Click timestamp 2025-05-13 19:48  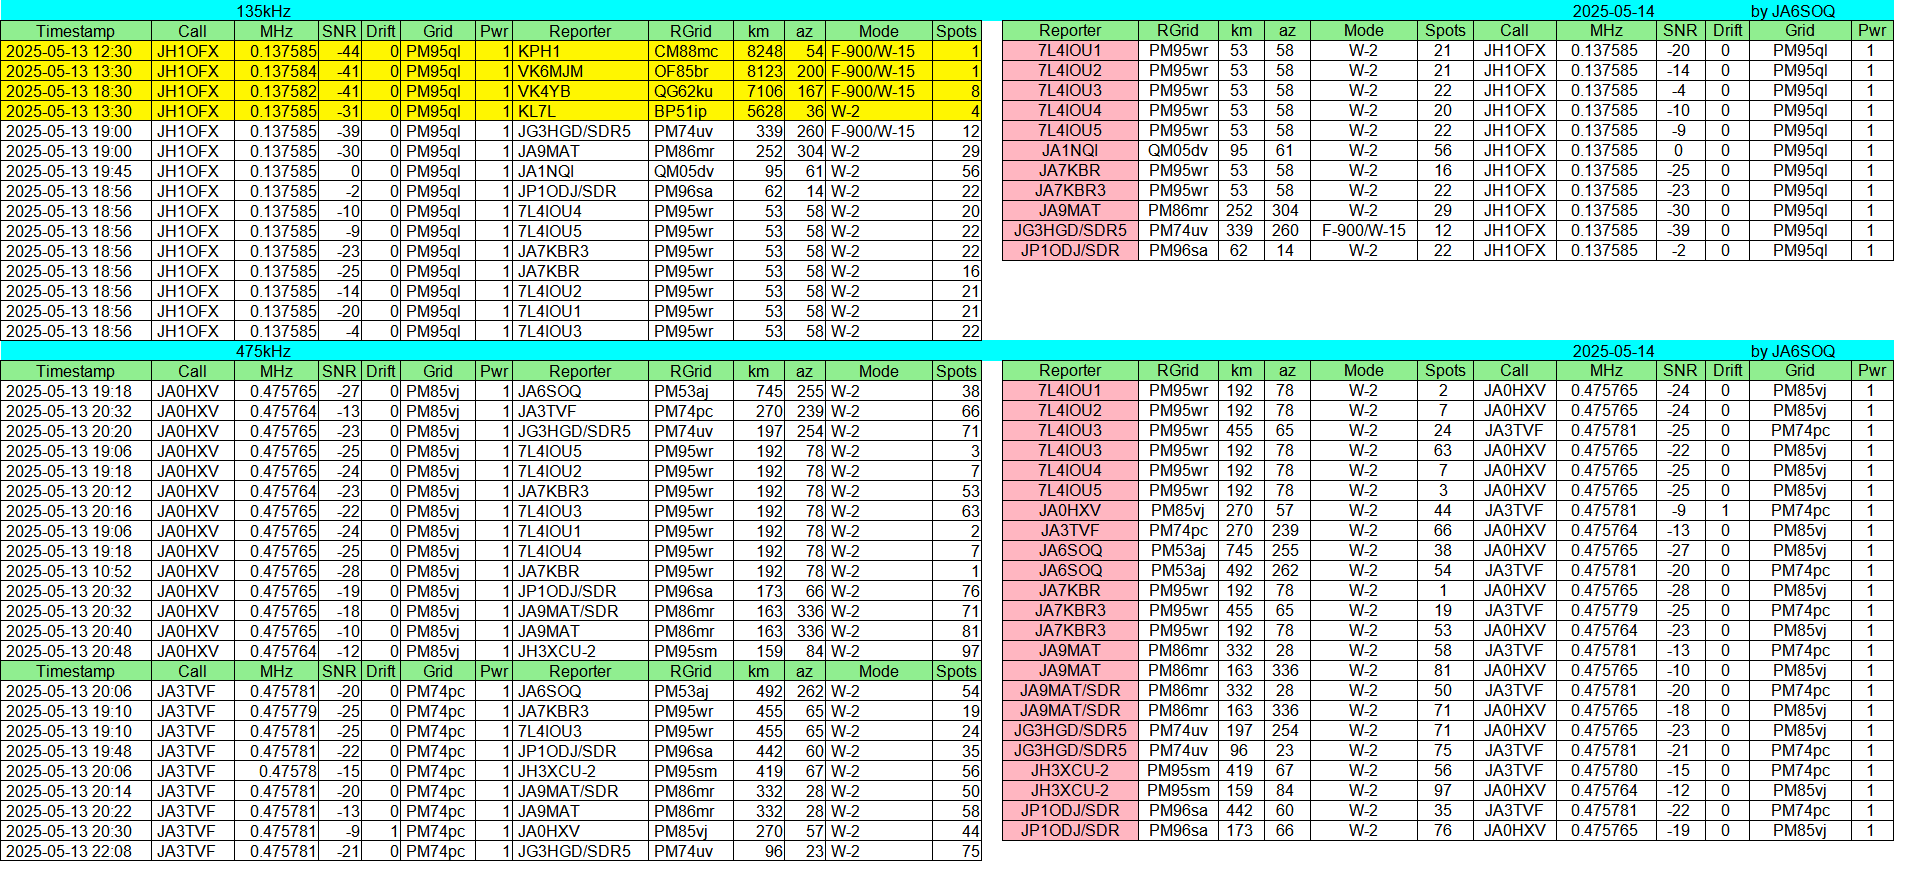(x=76, y=751)
